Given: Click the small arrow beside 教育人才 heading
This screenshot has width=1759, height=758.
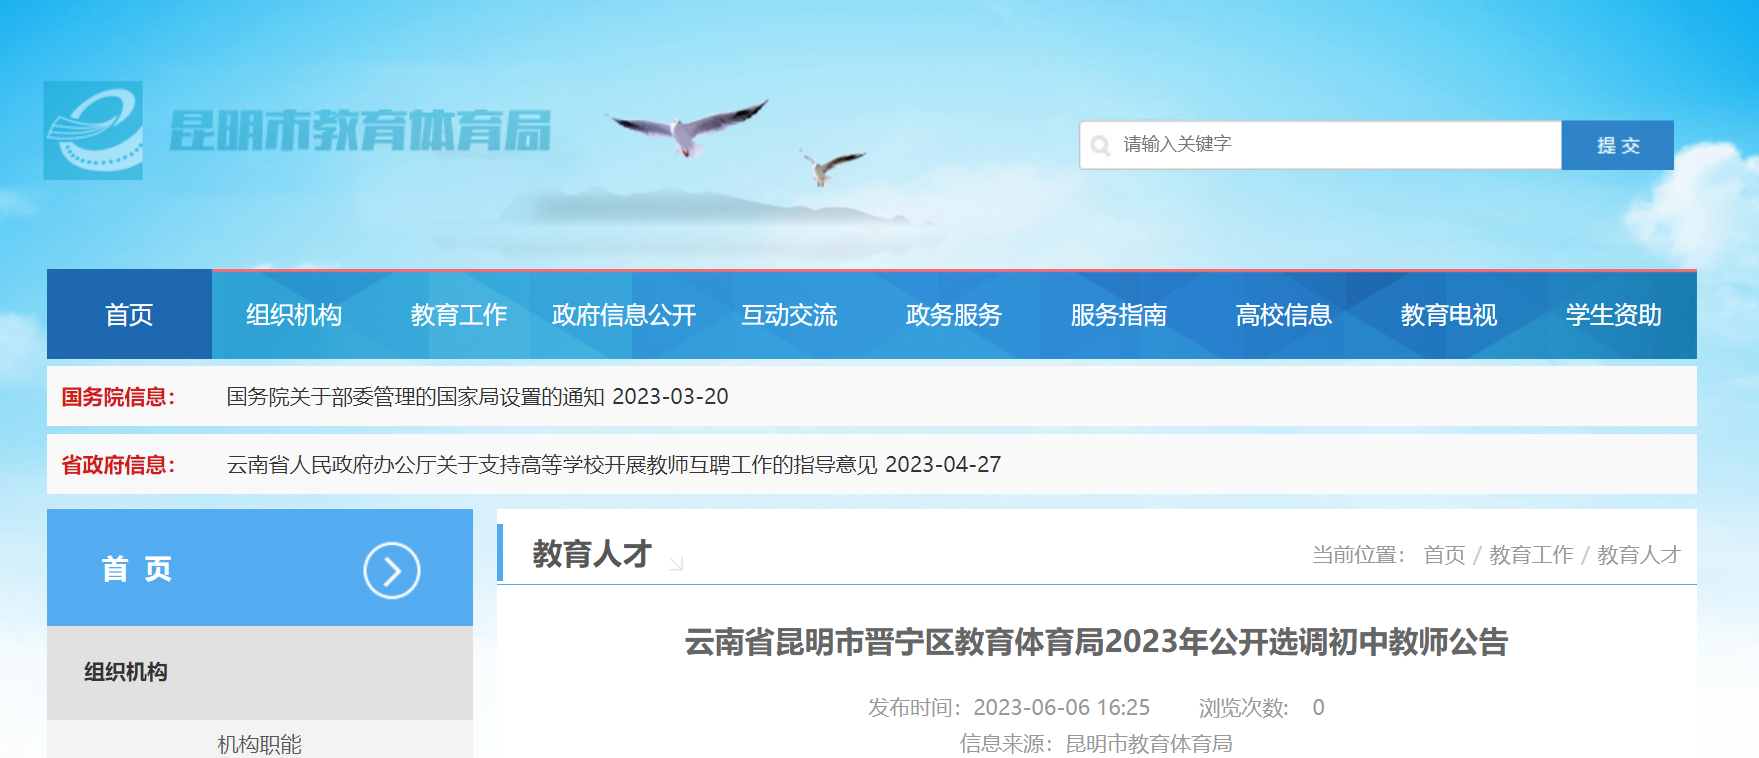Looking at the screenshot, I should tap(676, 564).
